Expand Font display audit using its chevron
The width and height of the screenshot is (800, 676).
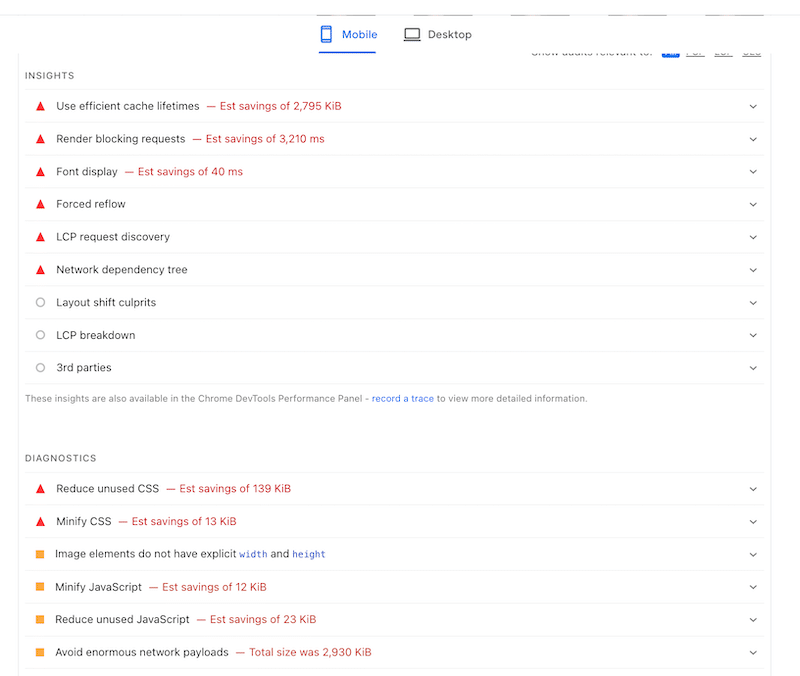[753, 172]
